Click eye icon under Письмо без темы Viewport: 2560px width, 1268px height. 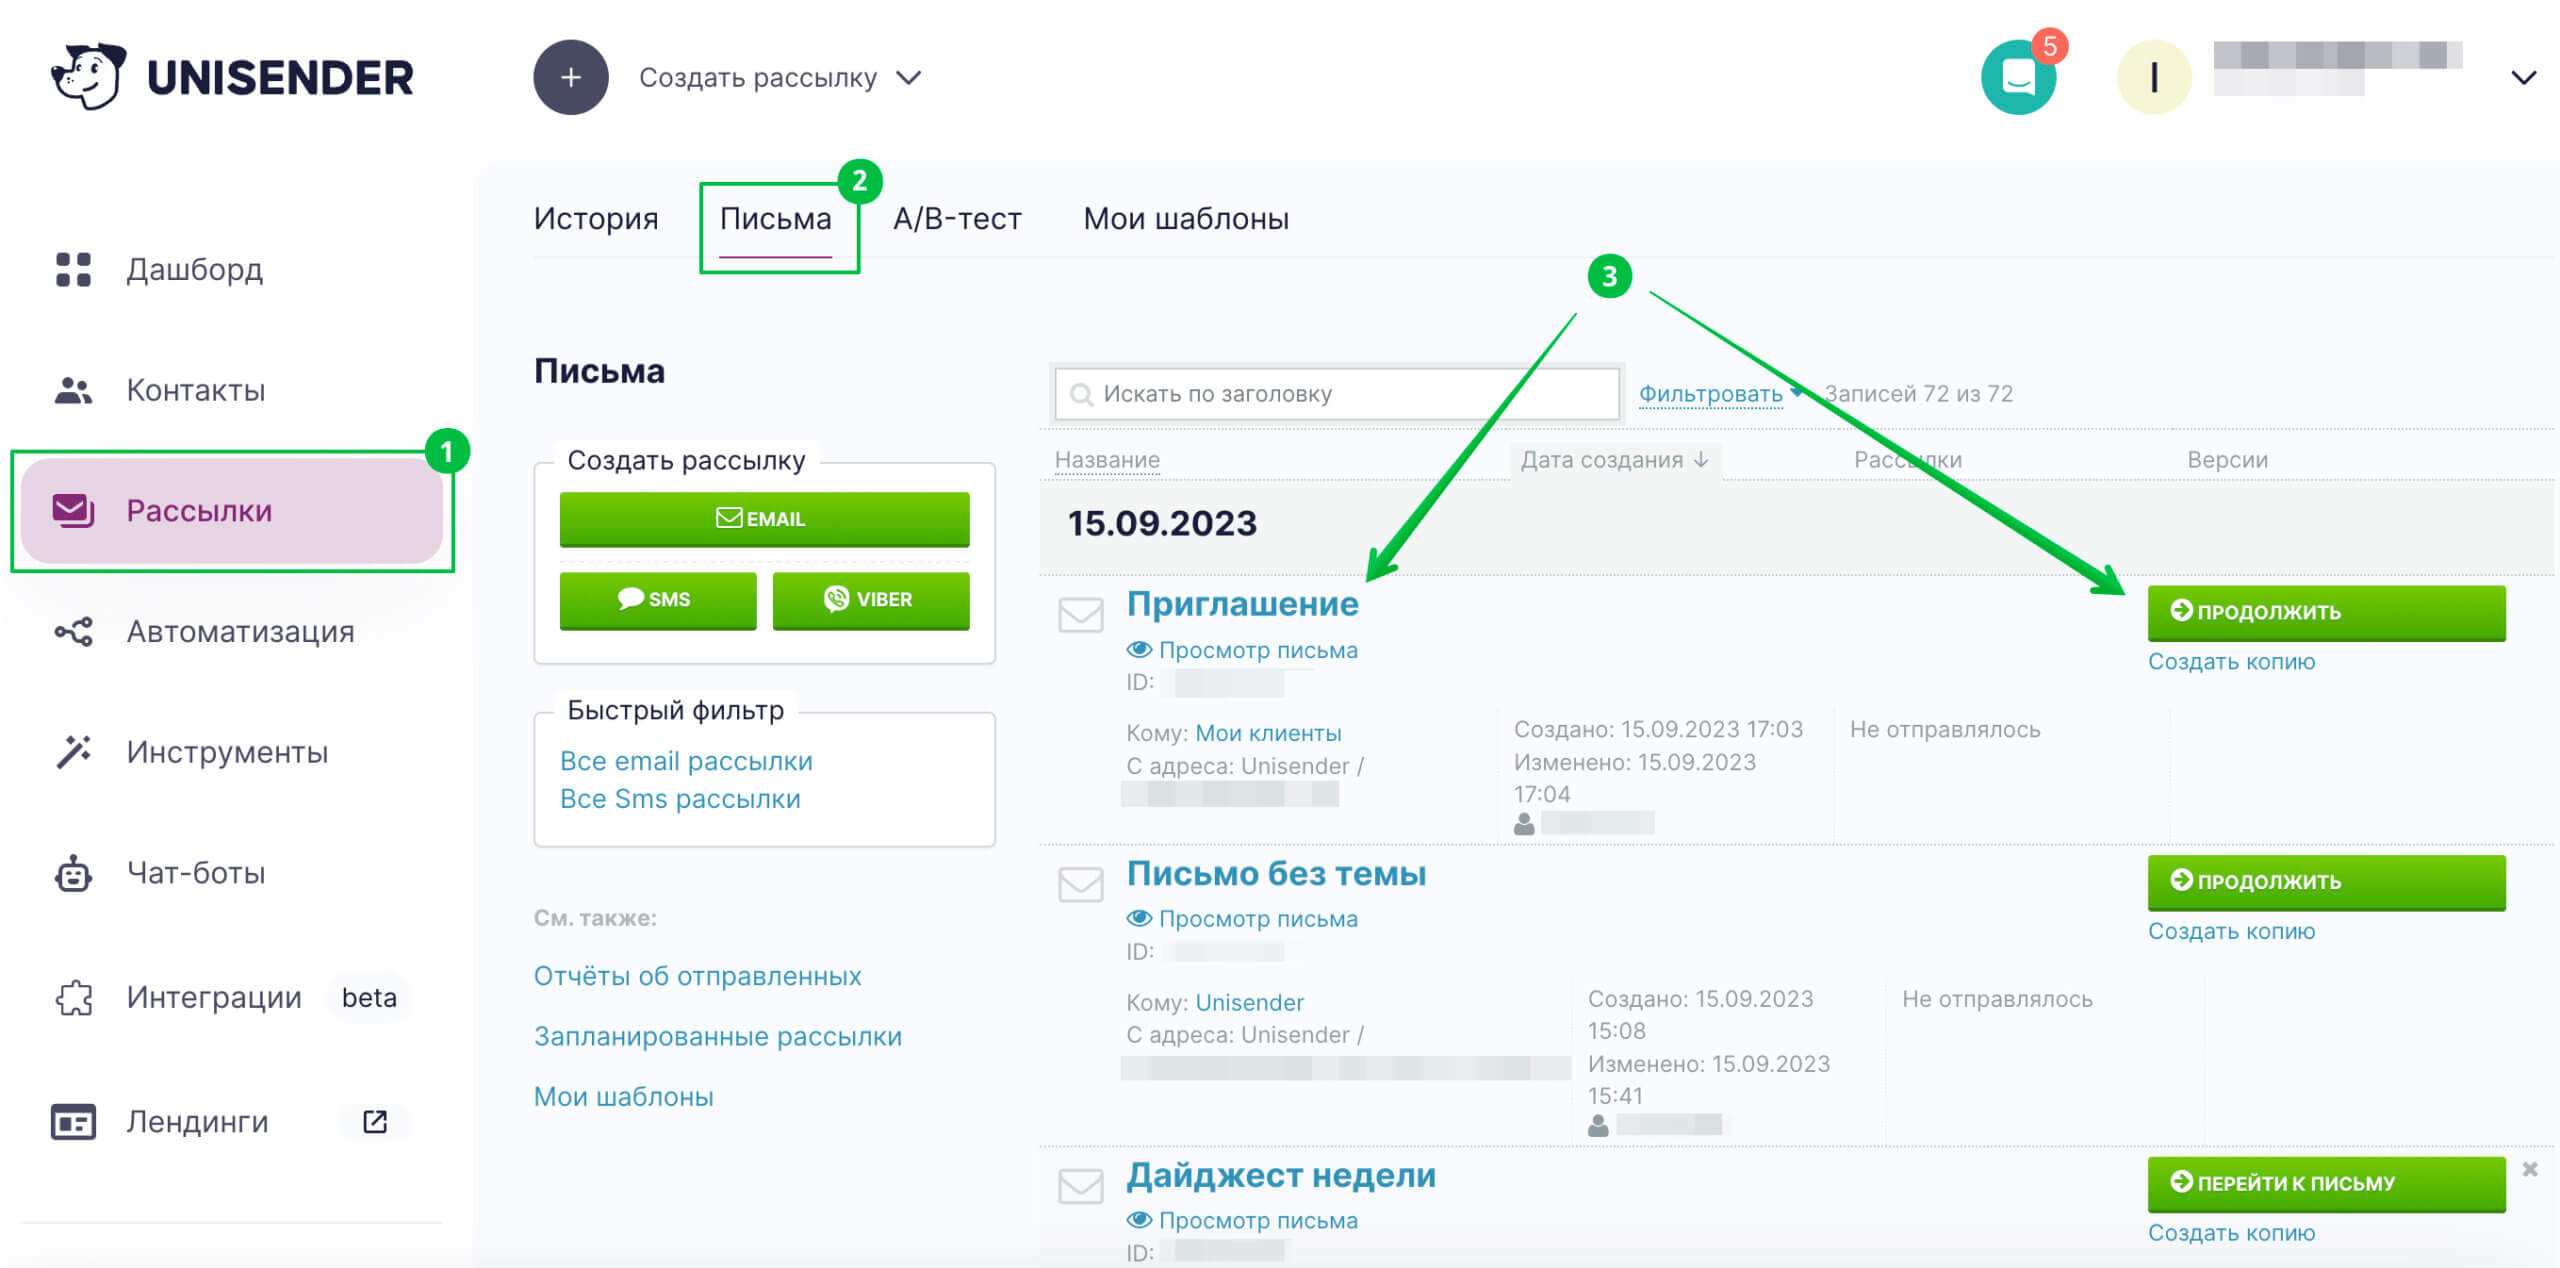tap(1139, 918)
